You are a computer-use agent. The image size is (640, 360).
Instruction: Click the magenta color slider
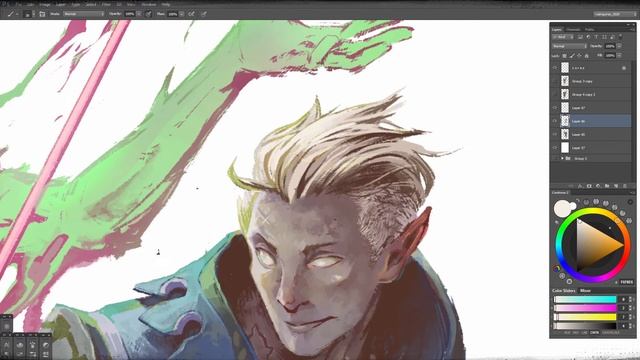[585, 308]
